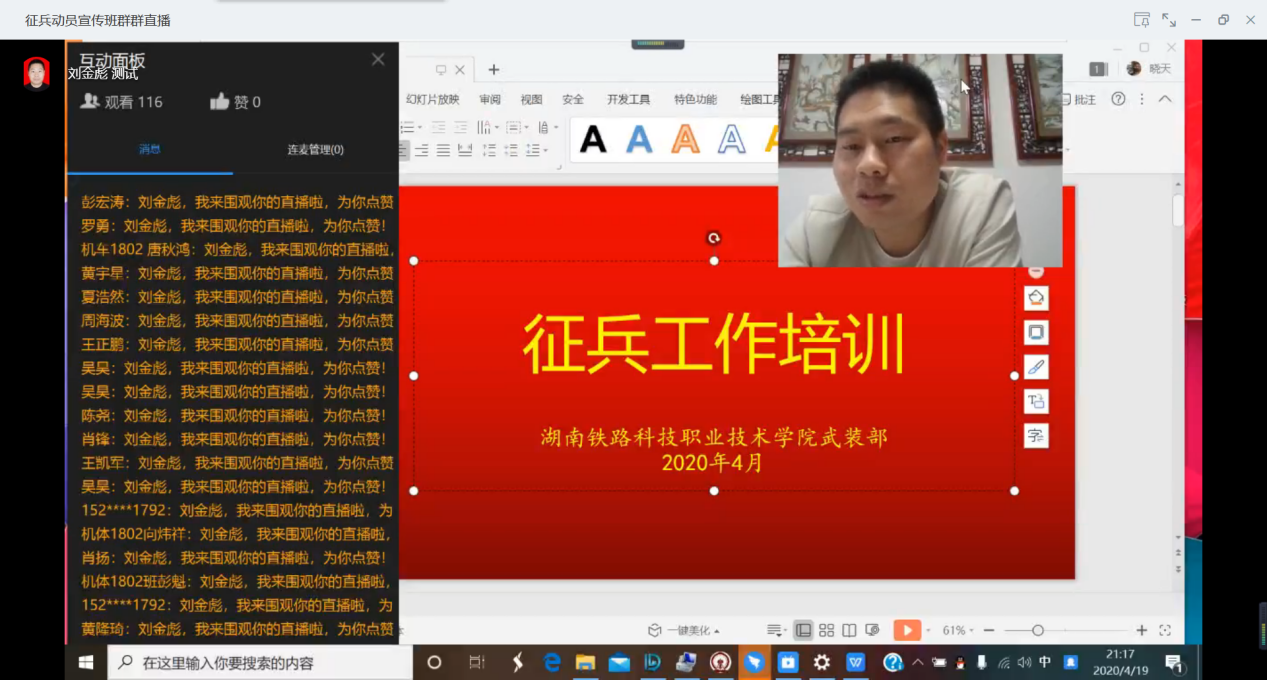The width and height of the screenshot is (1267, 680).
Task: Click the decrease indent icon
Action: [x=438, y=128]
